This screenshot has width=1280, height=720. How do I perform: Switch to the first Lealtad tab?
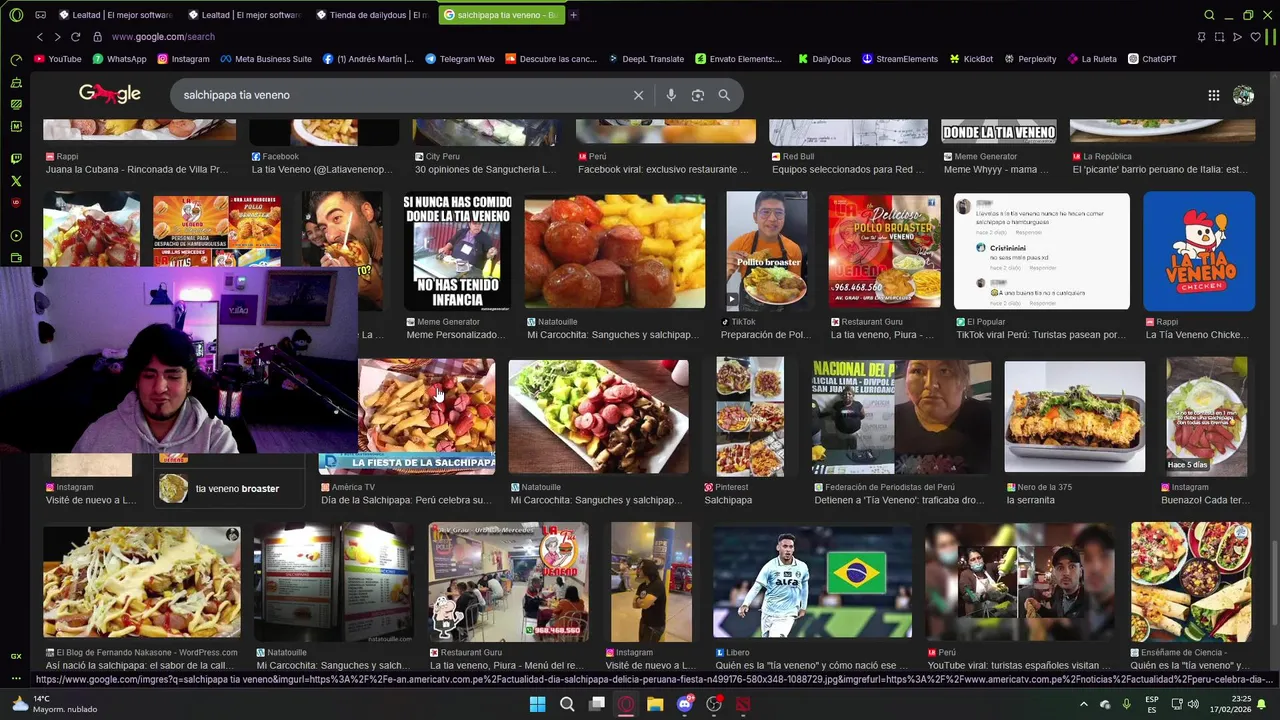[115, 15]
